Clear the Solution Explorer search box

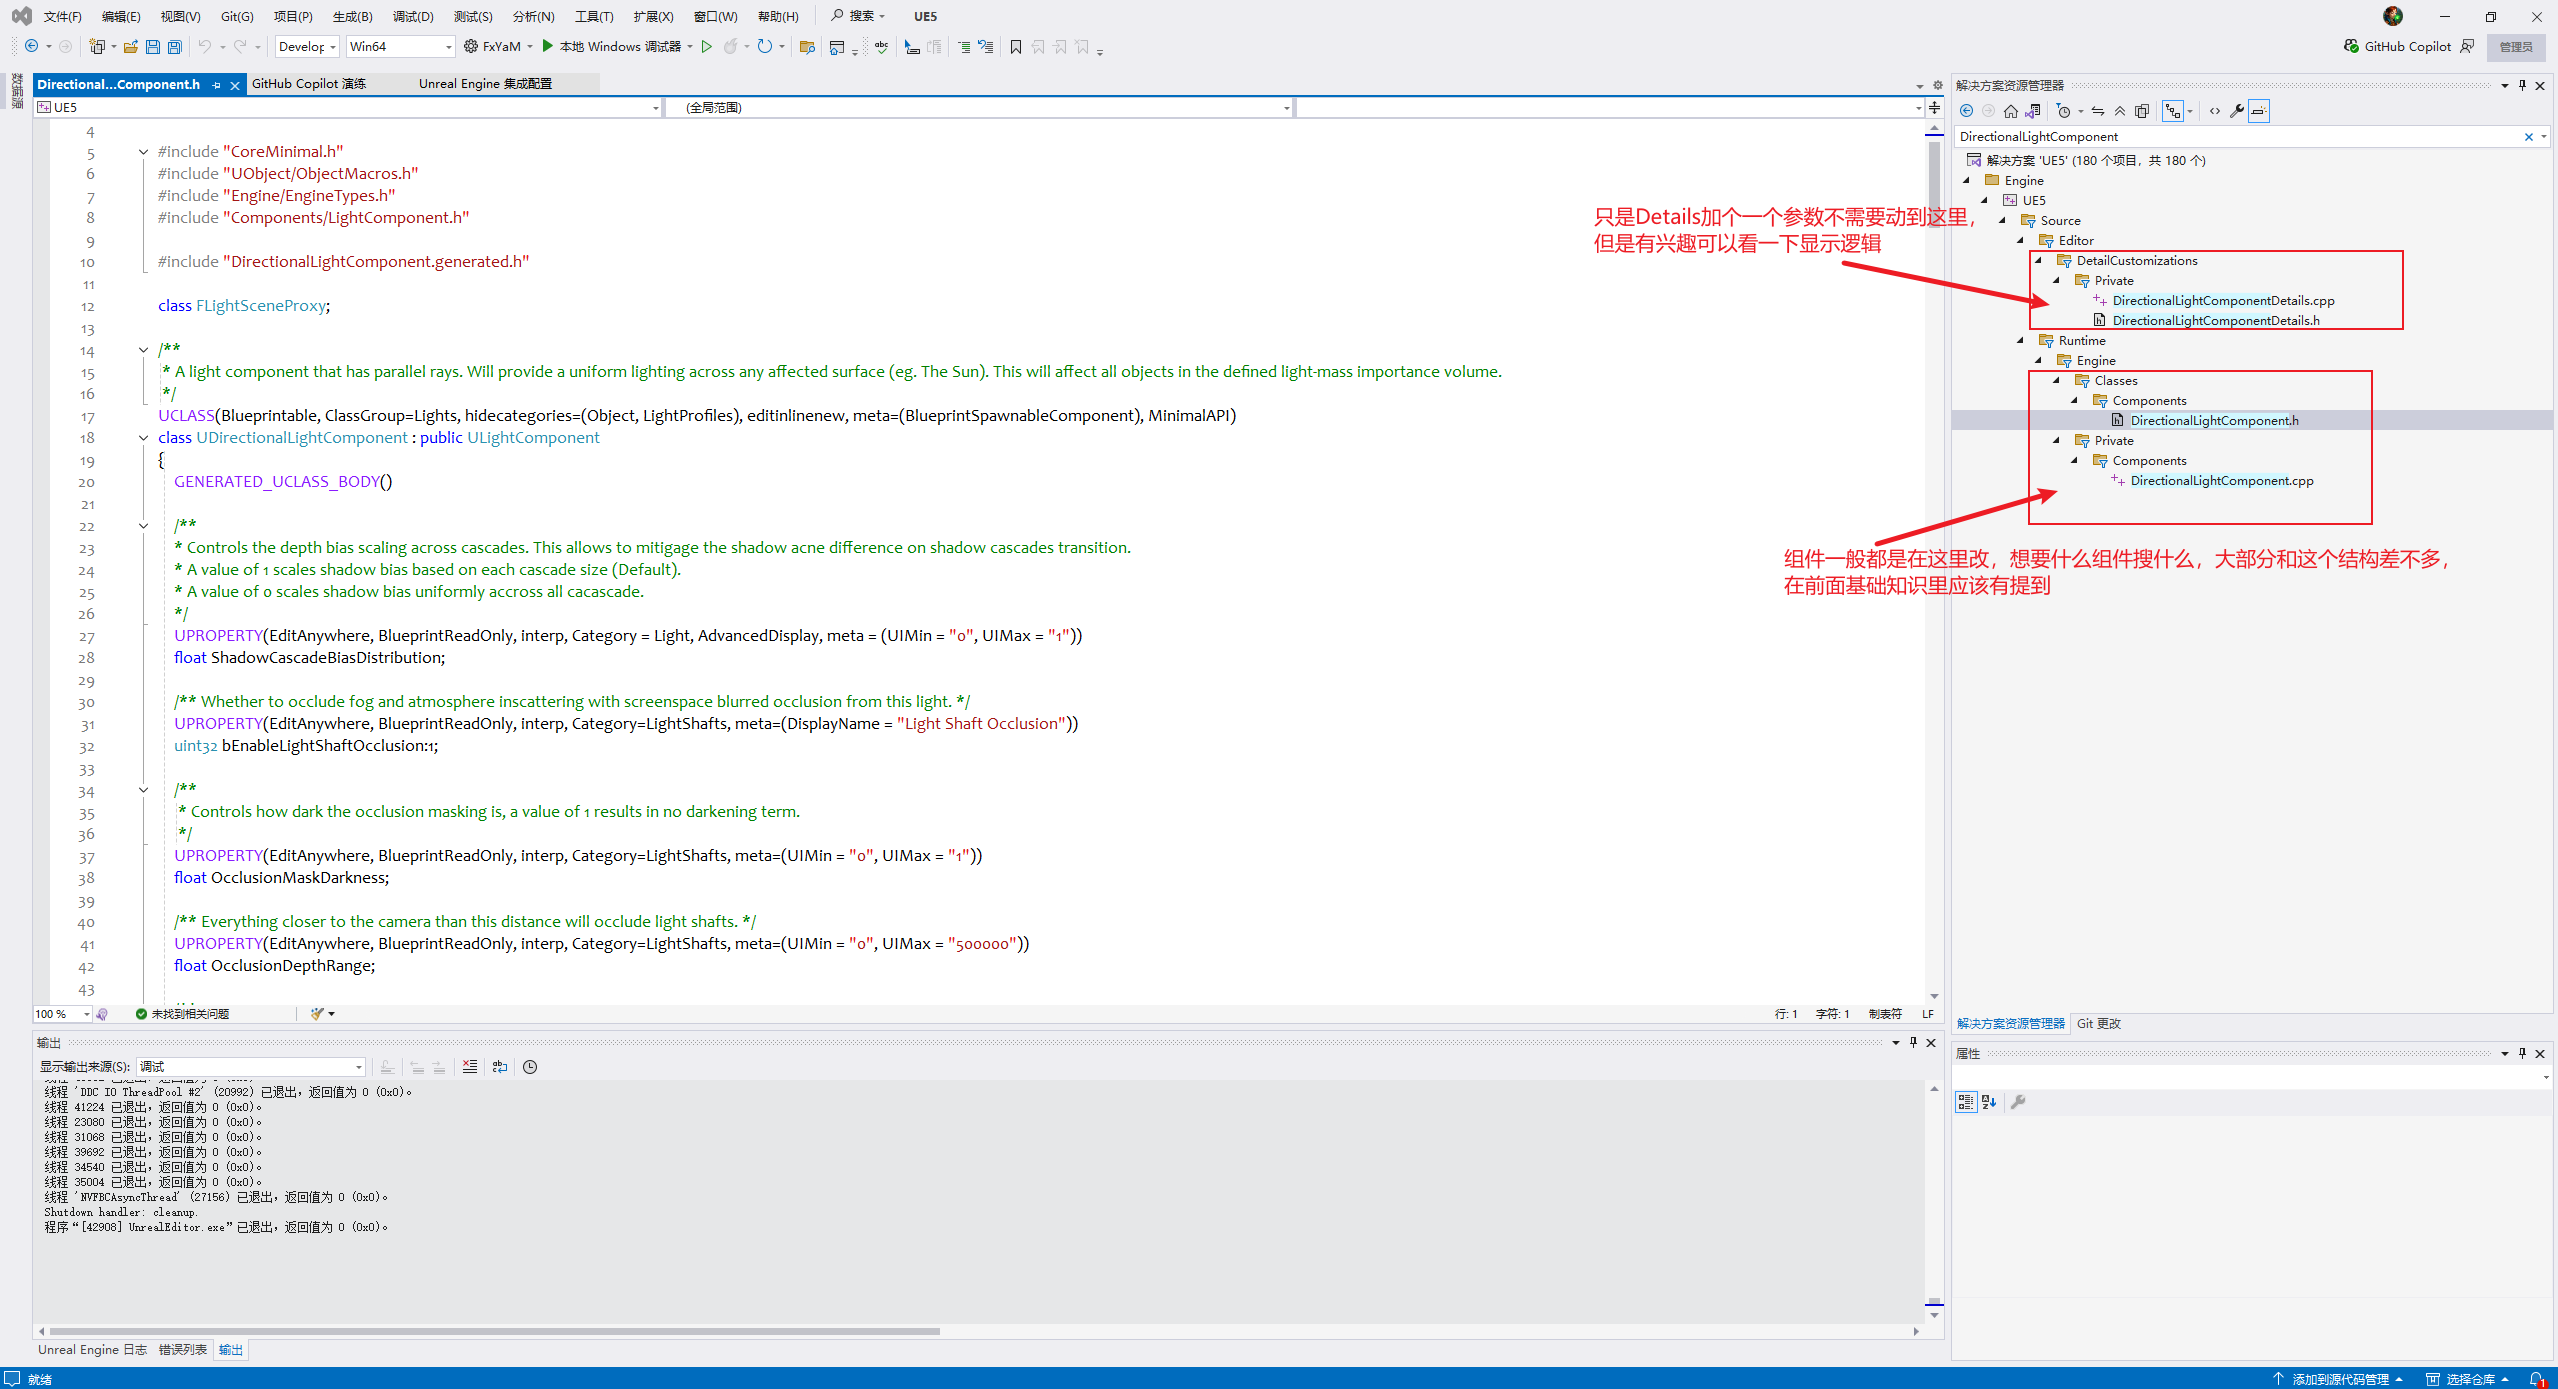[2529, 137]
